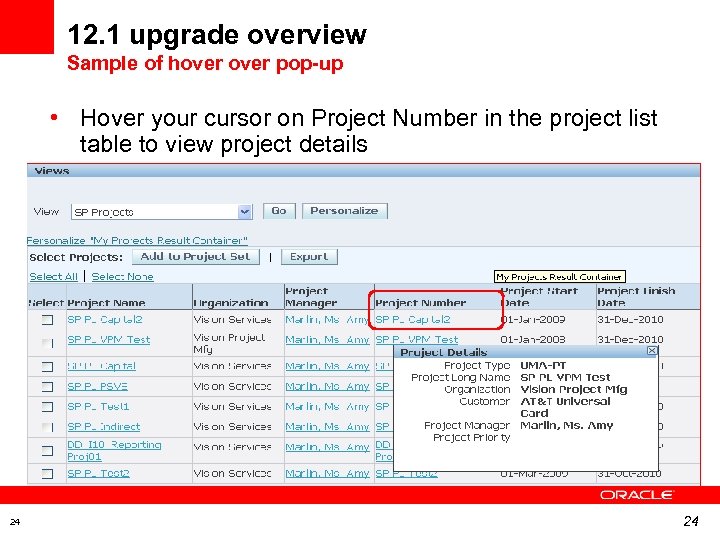This screenshot has height=540, width=720.
Task: Open SP PL VPM Test in Project Name column
Action: pyautogui.click(x=109, y=340)
